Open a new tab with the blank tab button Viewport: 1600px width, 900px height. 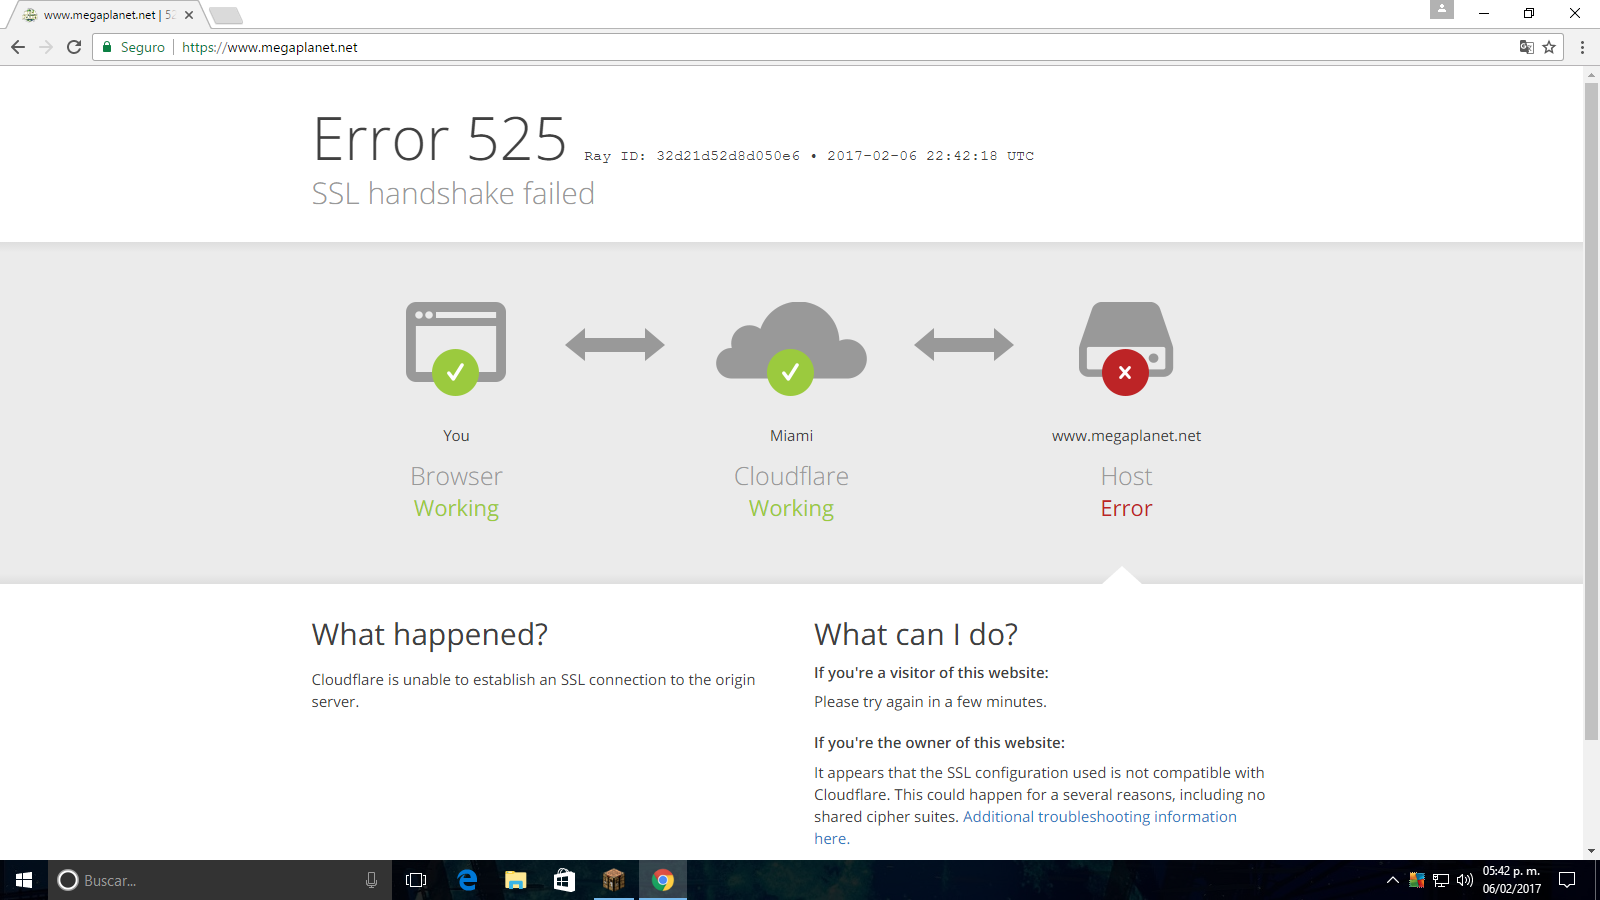(226, 15)
